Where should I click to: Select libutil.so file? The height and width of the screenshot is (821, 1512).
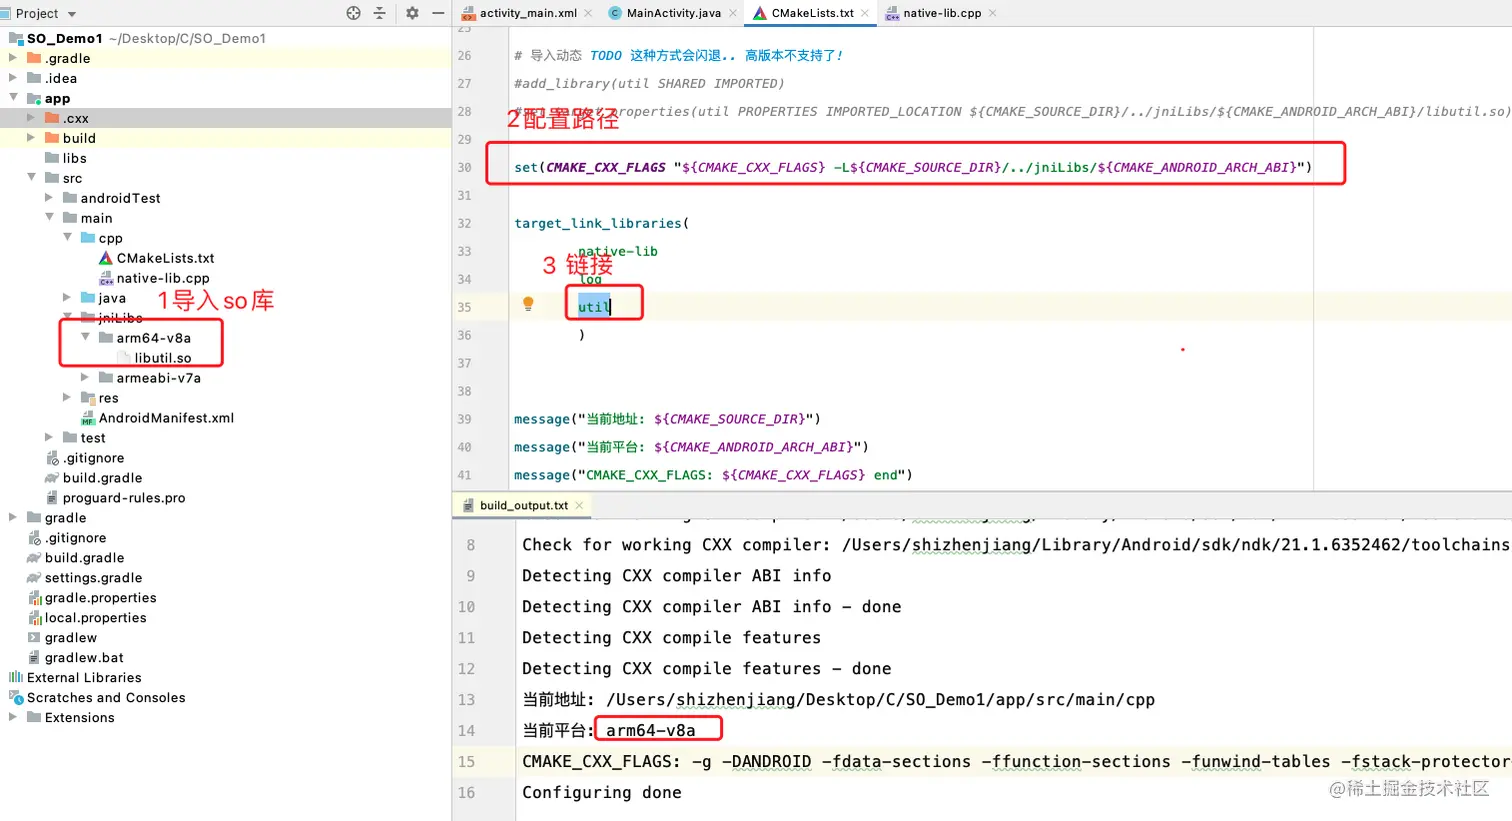pos(163,358)
